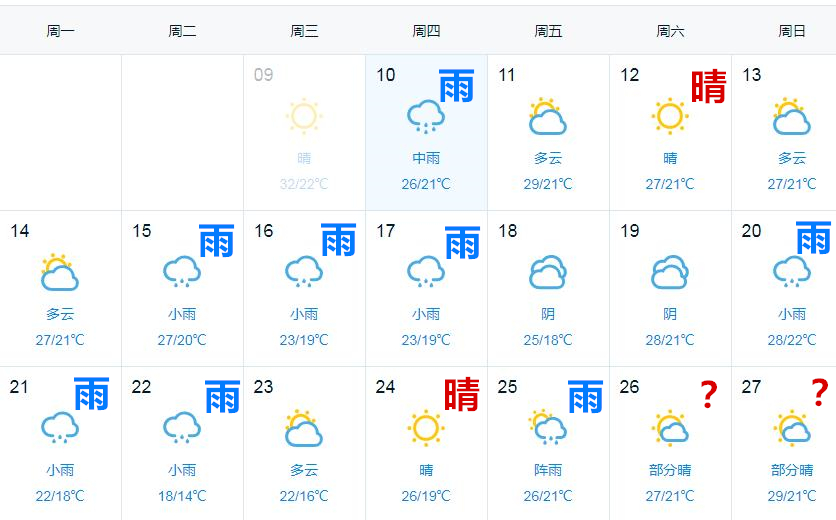Click the faded sun icon on day 09
836x520 pixels.
[304, 116]
